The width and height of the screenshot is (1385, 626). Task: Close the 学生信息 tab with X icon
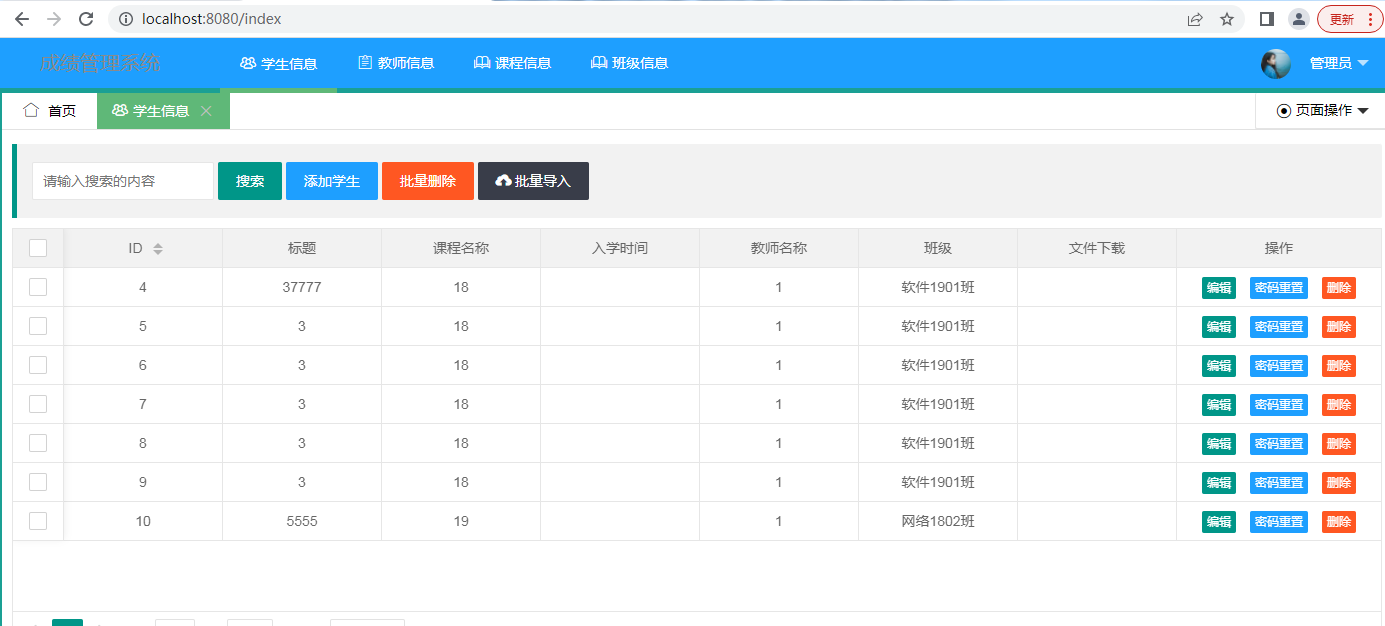[206, 111]
